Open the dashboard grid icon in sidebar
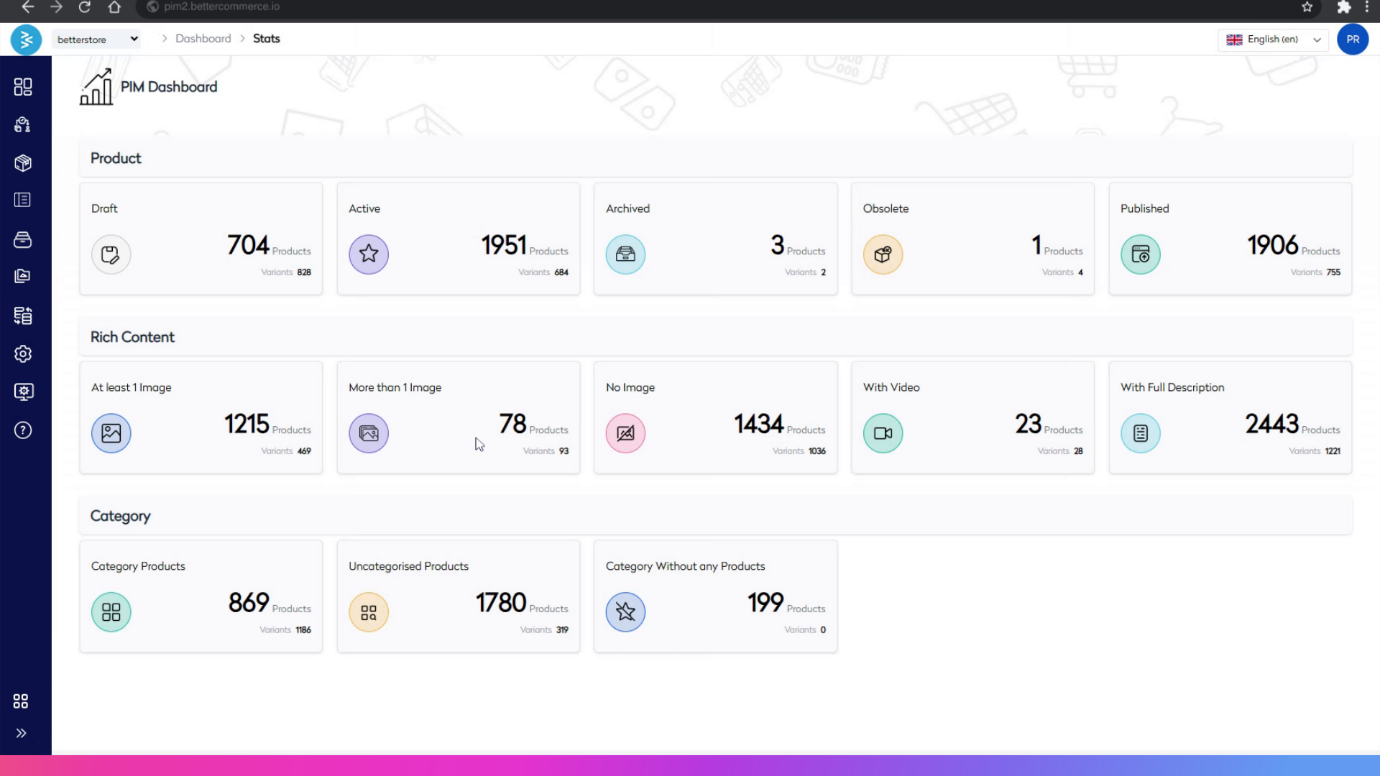Viewport: 1380px width, 776px height. [23, 87]
